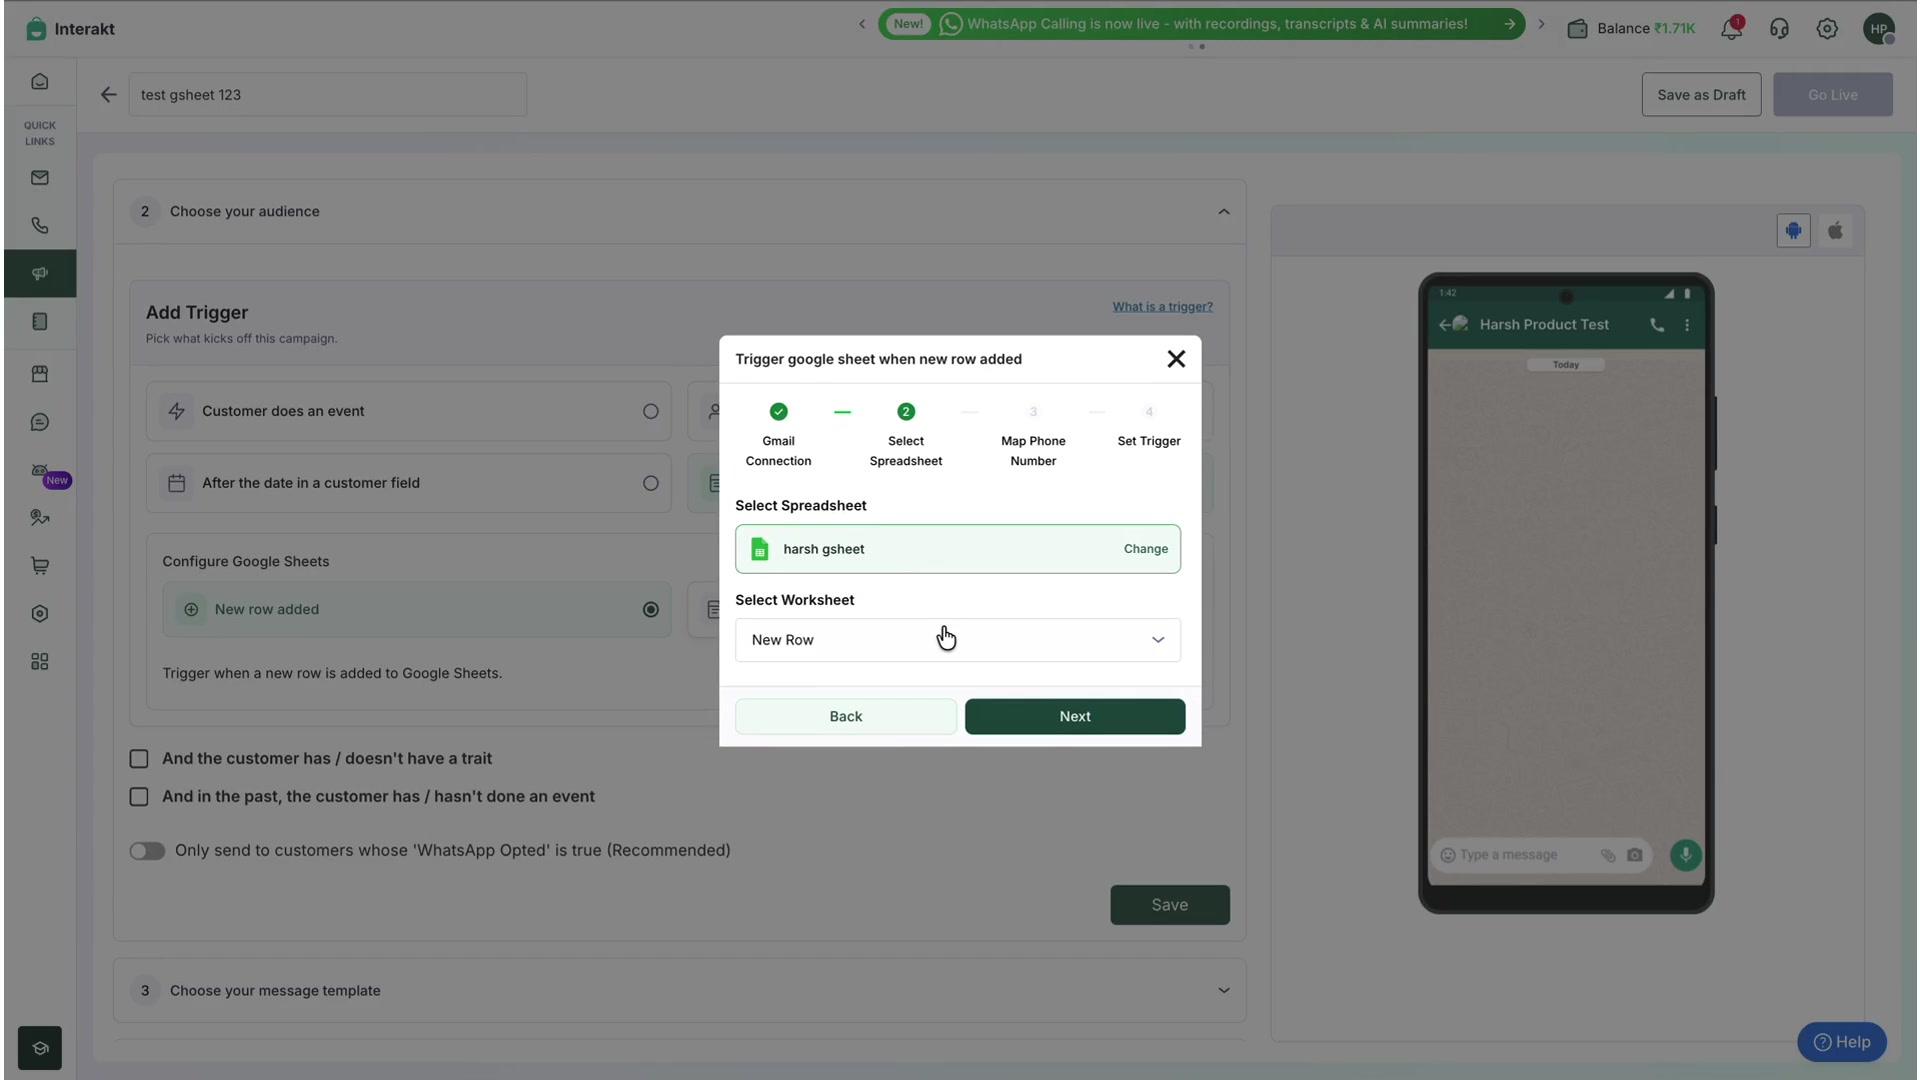Check 'customer has / hasn't done an event'
Image resolution: width=1920 pixels, height=1080 pixels.
[x=139, y=797]
